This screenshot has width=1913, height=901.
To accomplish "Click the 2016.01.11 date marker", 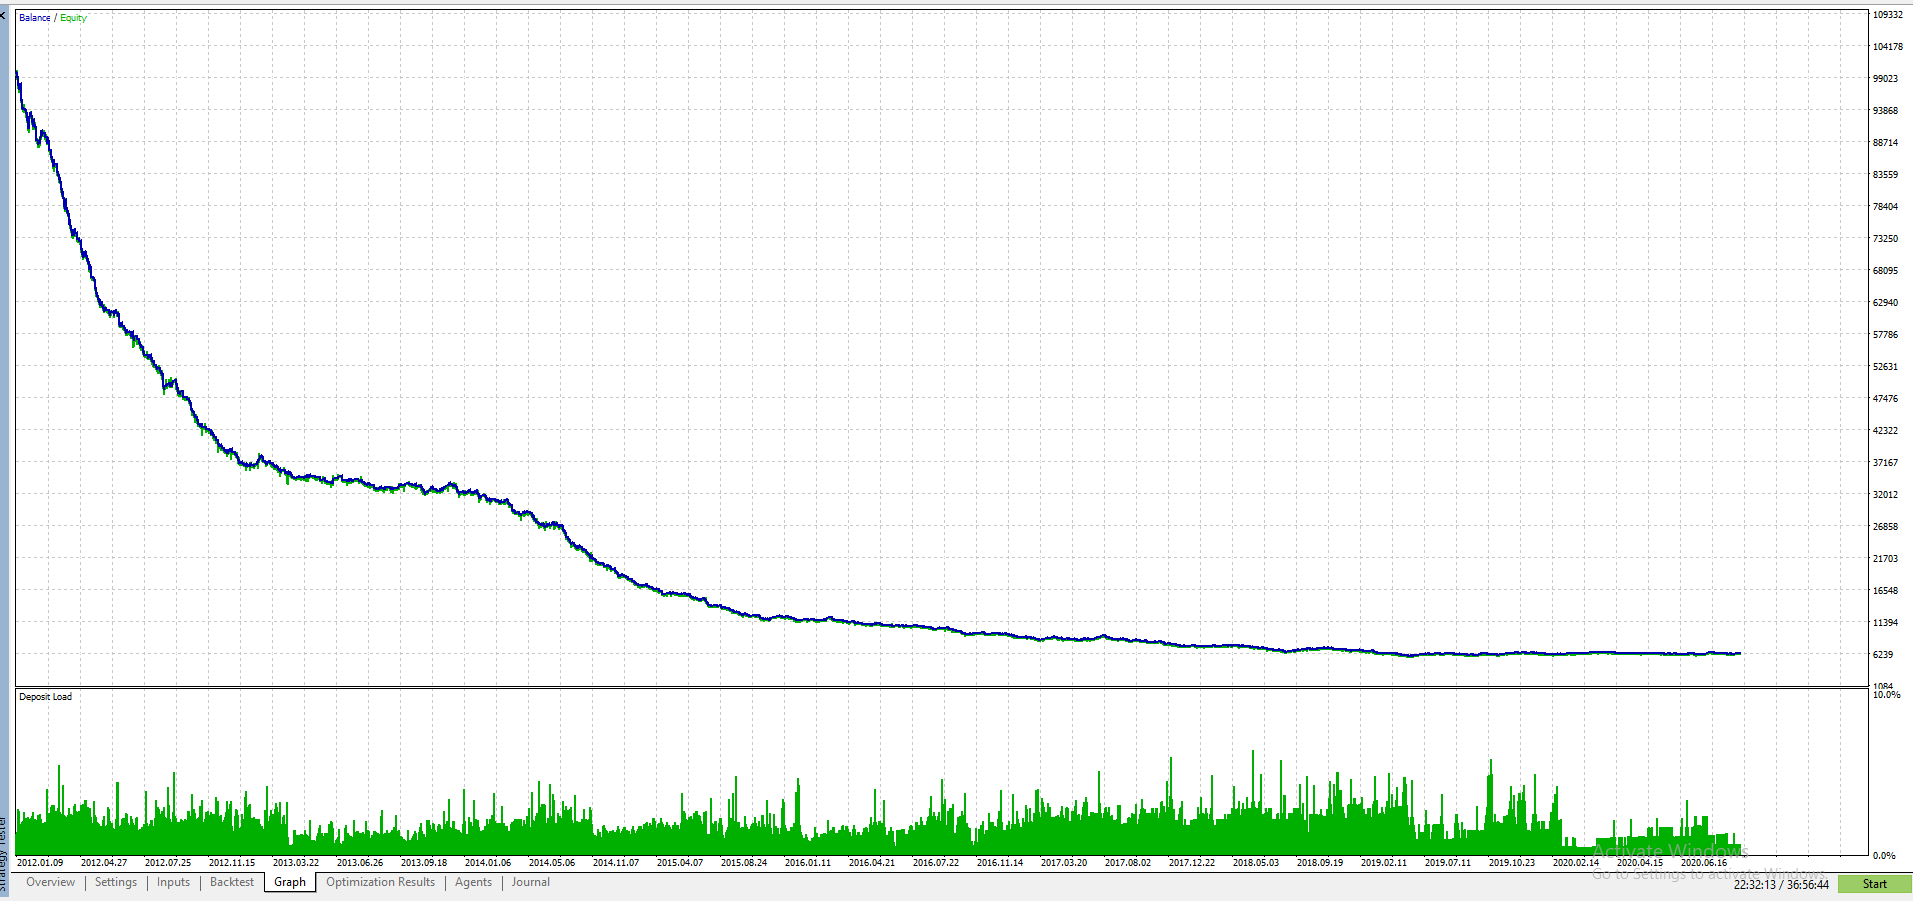I will (x=807, y=862).
